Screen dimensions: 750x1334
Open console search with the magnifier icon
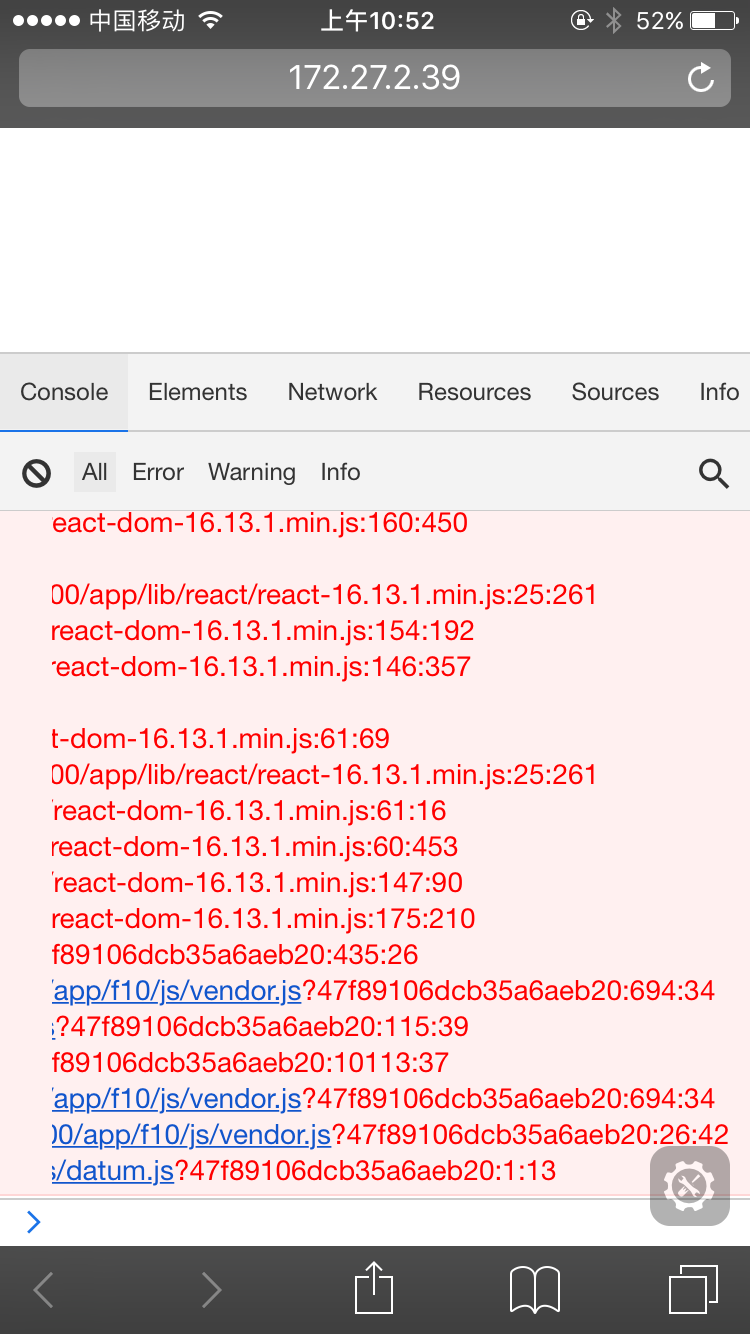pyautogui.click(x=714, y=471)
